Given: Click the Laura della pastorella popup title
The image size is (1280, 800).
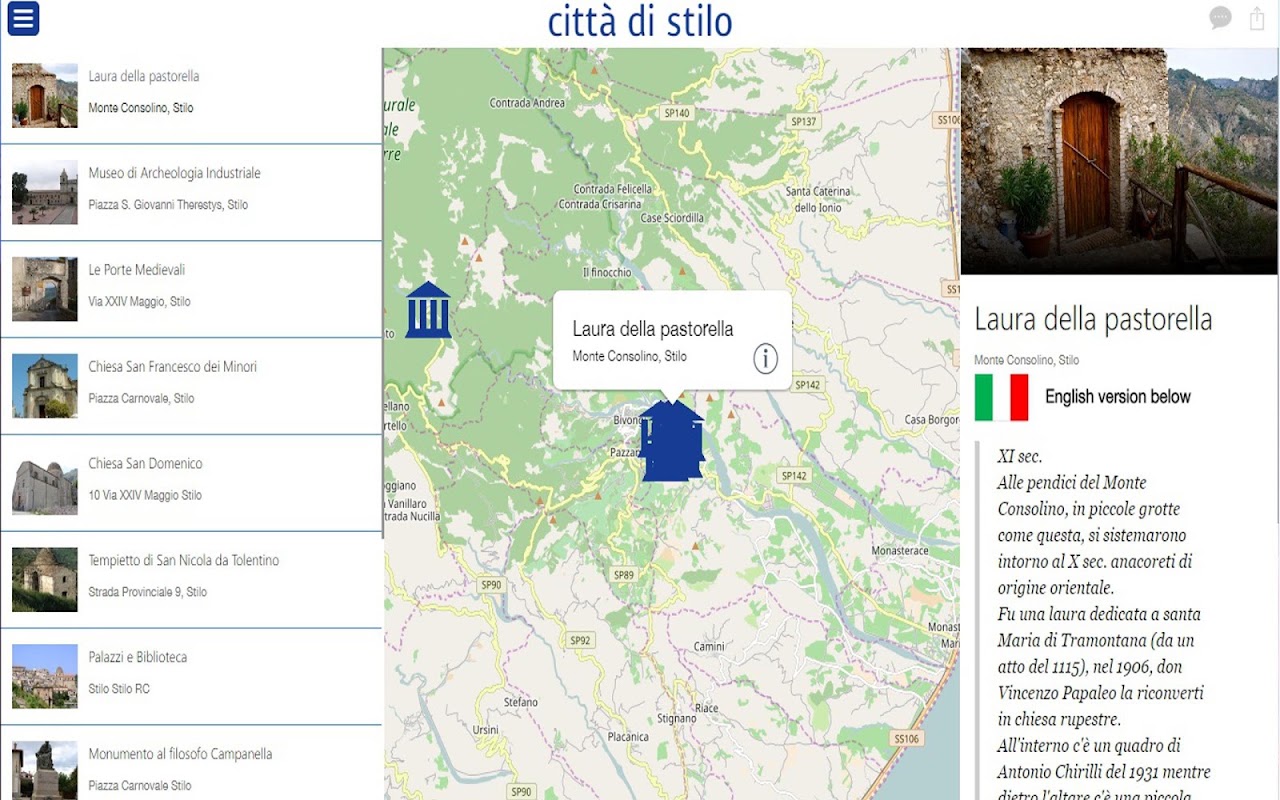Looking at the screenshot, I should coord(653,329).
